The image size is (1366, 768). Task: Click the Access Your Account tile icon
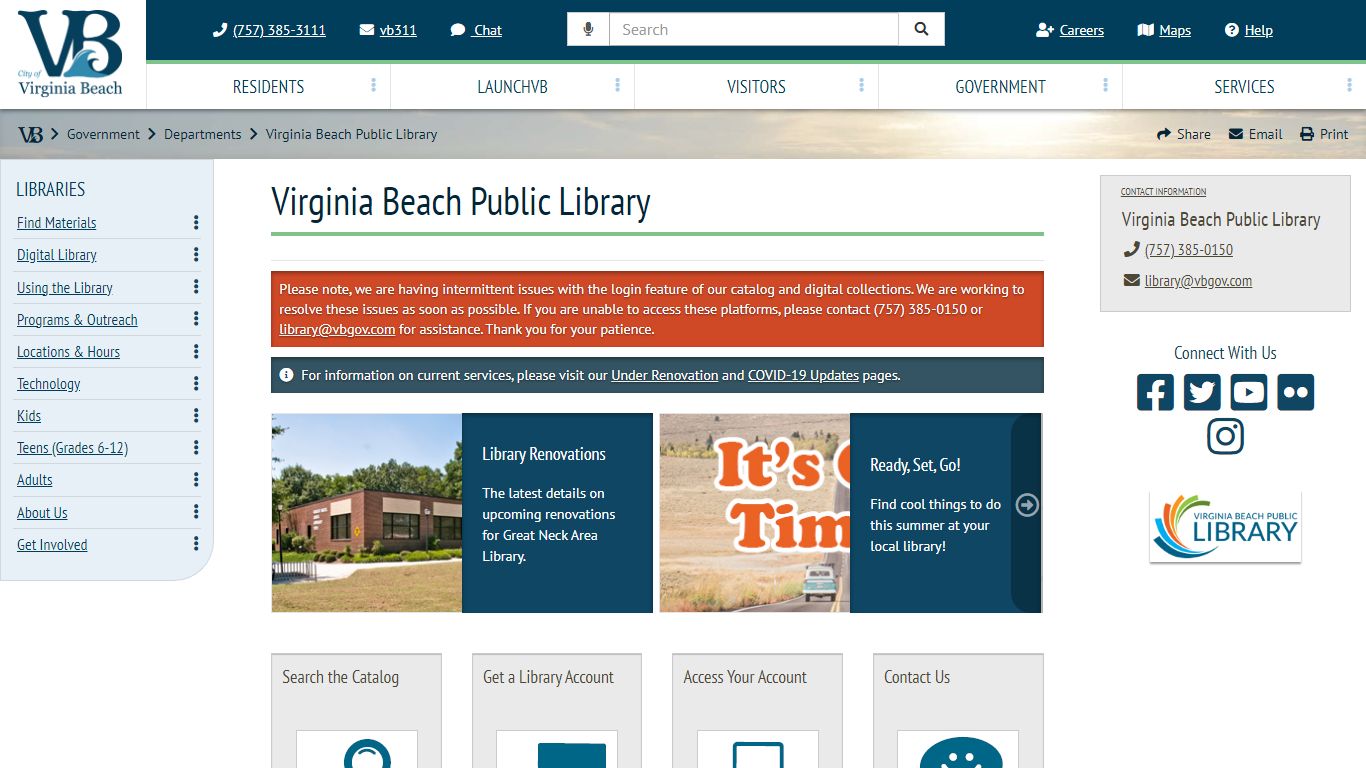758,750
